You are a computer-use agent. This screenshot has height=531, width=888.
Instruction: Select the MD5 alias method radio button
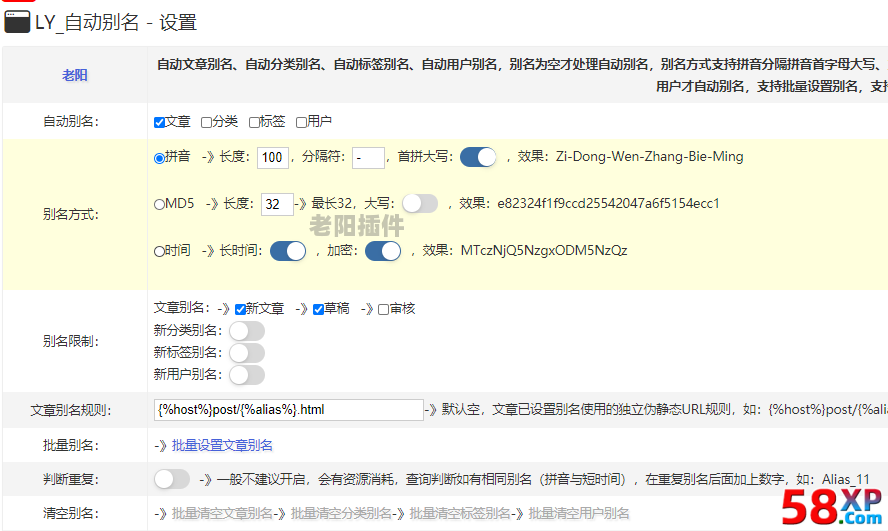tap(159, 204)
